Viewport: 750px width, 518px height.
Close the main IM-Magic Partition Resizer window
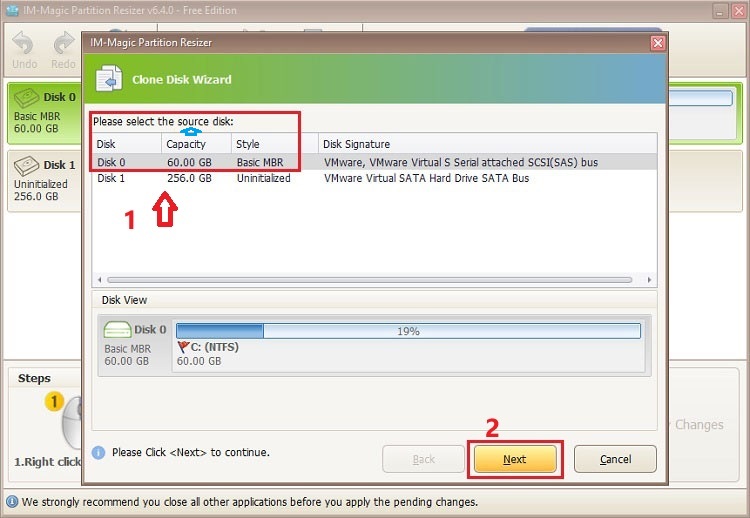coord(739,11)
